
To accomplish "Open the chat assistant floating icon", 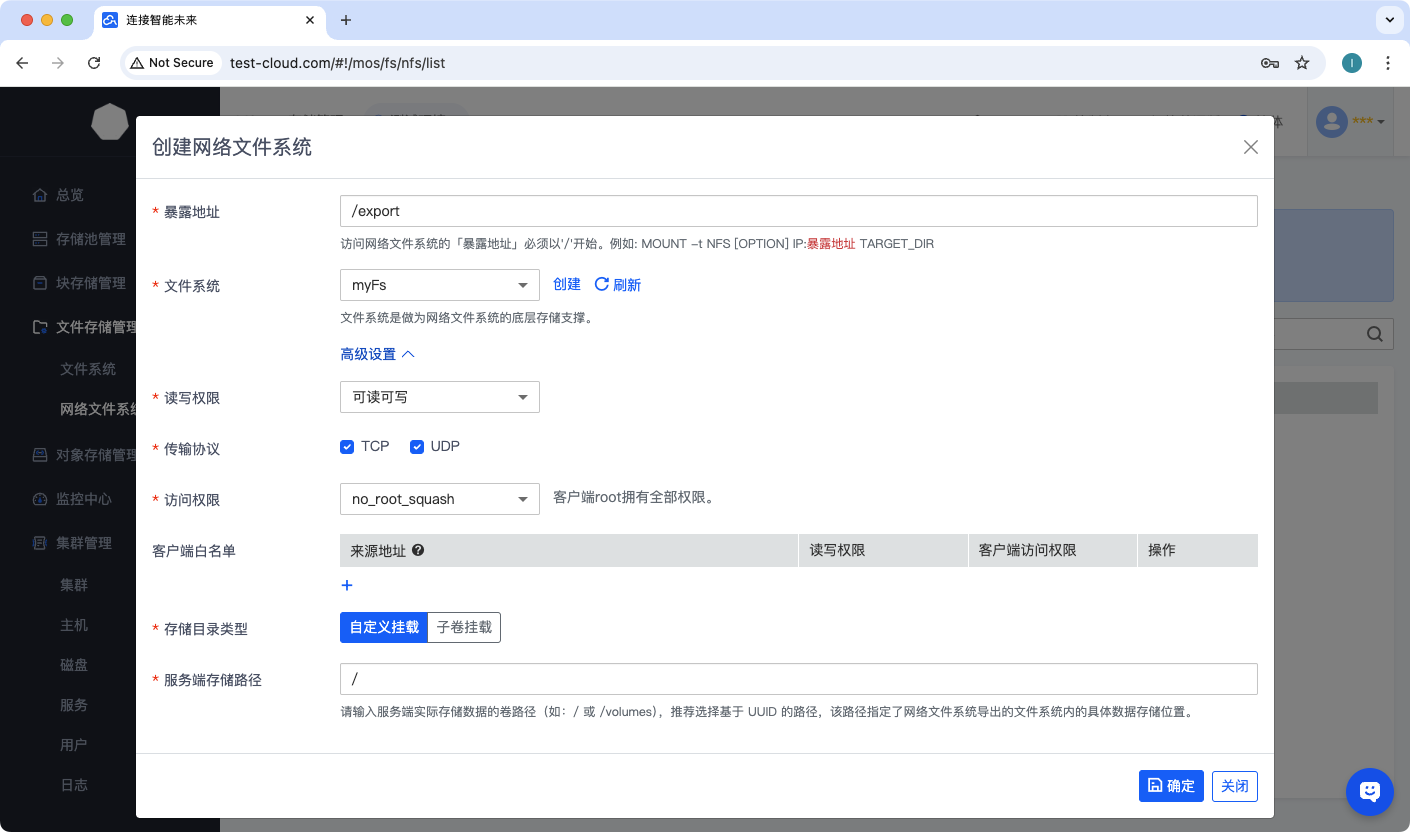I will click(x=1369, y=791).
